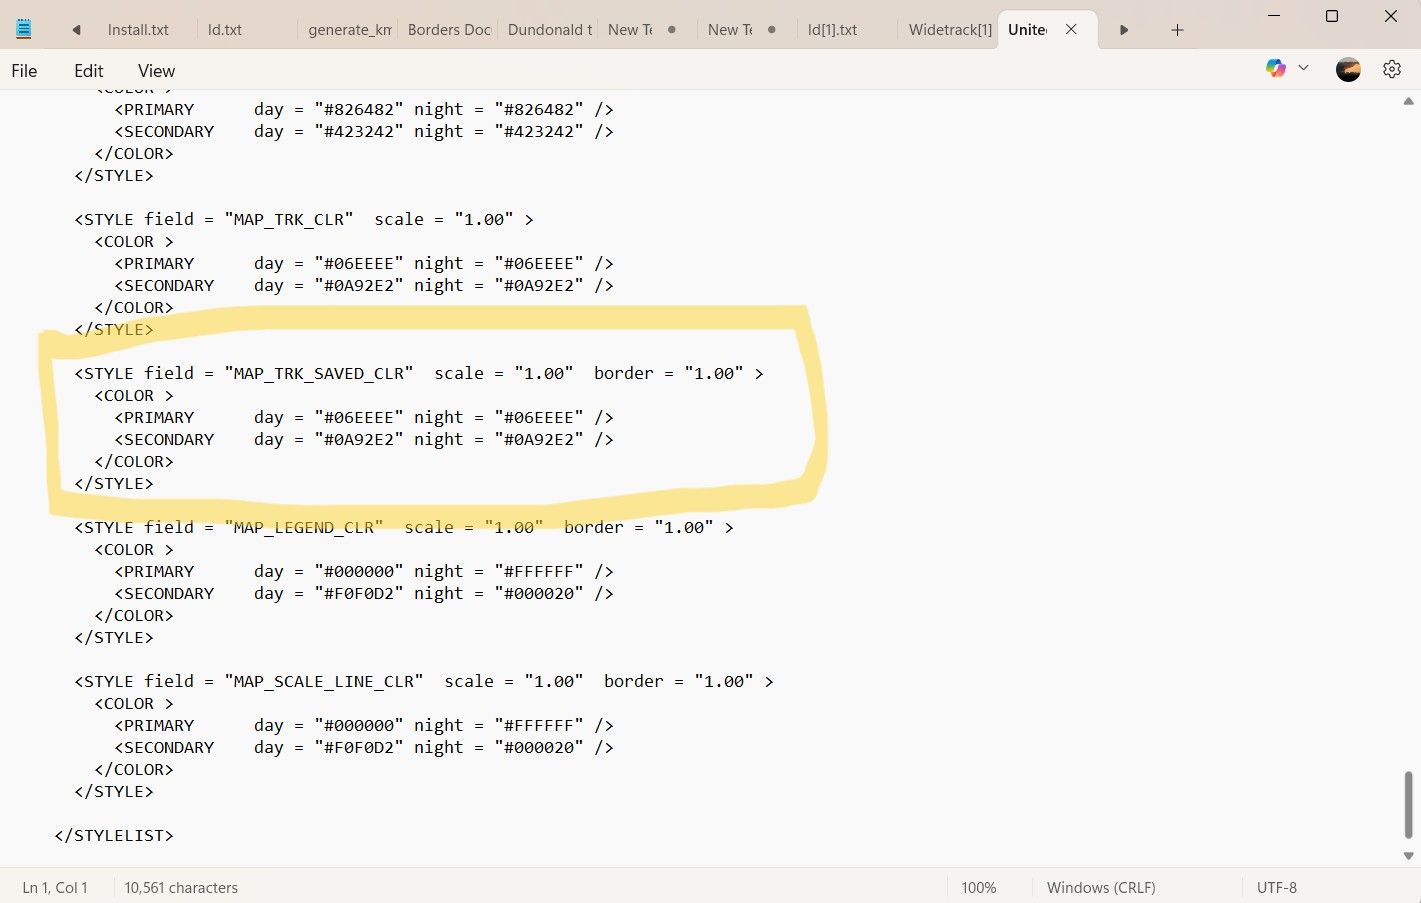Add a new tab with plus icon
Image resolution: width=1421 pixels, height=903 pixels.
[1177, 30]
